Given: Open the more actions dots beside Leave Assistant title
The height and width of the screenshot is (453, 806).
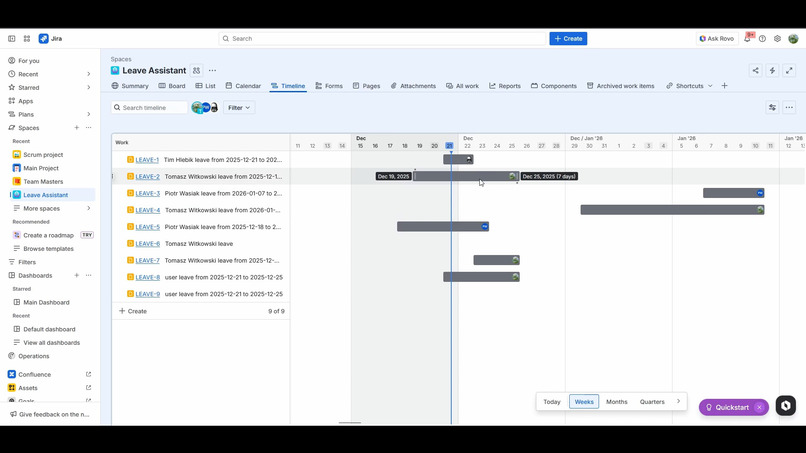Looking at the screenshot, I should pos(212,70).
